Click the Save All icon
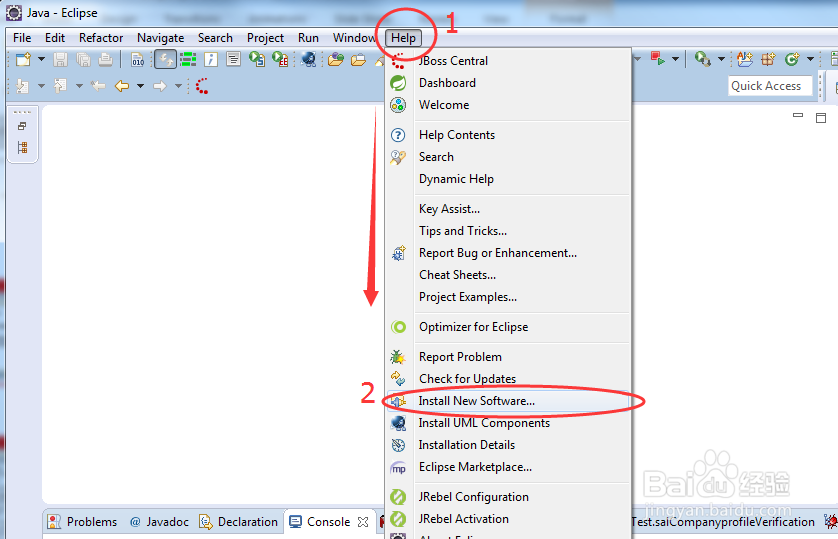This screenshot has width=838, height=539. tap(83, 59)
